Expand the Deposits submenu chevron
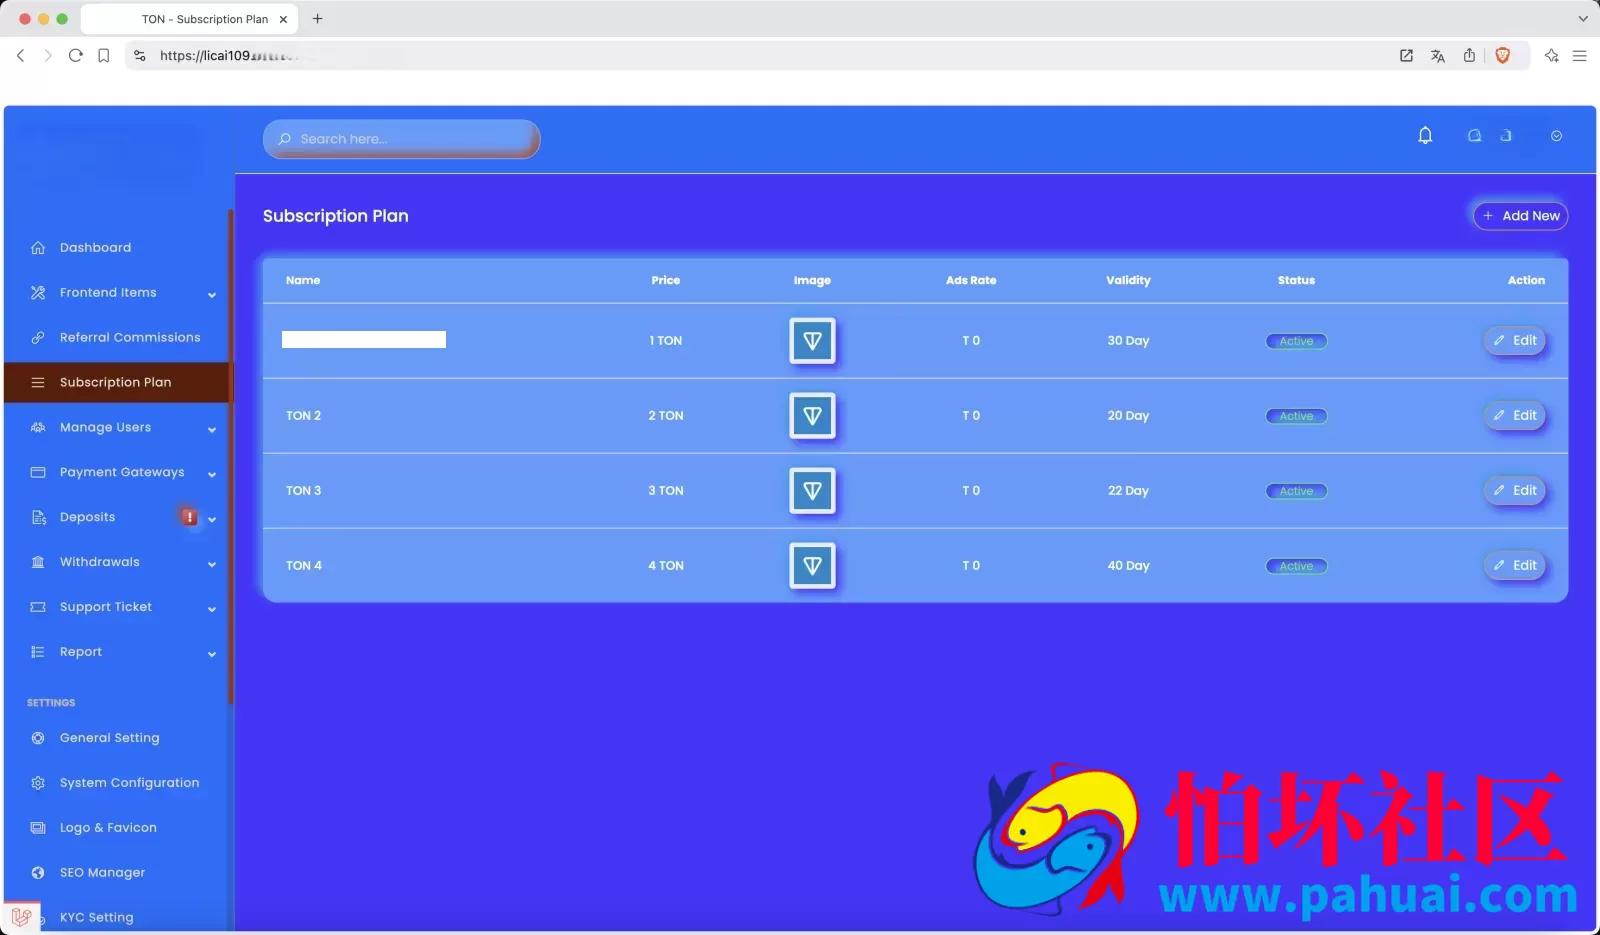 [212, 519]
